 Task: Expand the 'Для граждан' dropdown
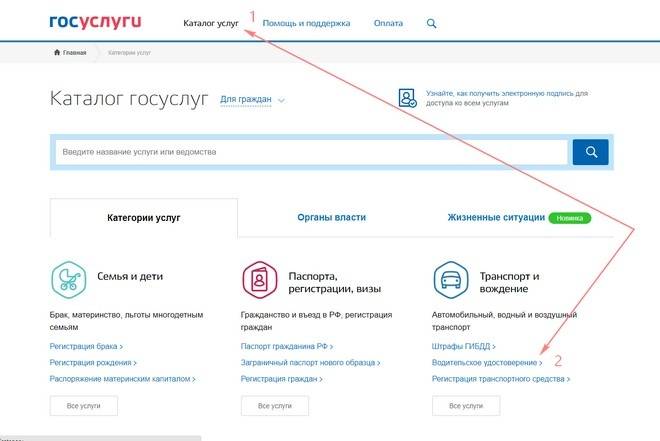click(x=252, y=100)
